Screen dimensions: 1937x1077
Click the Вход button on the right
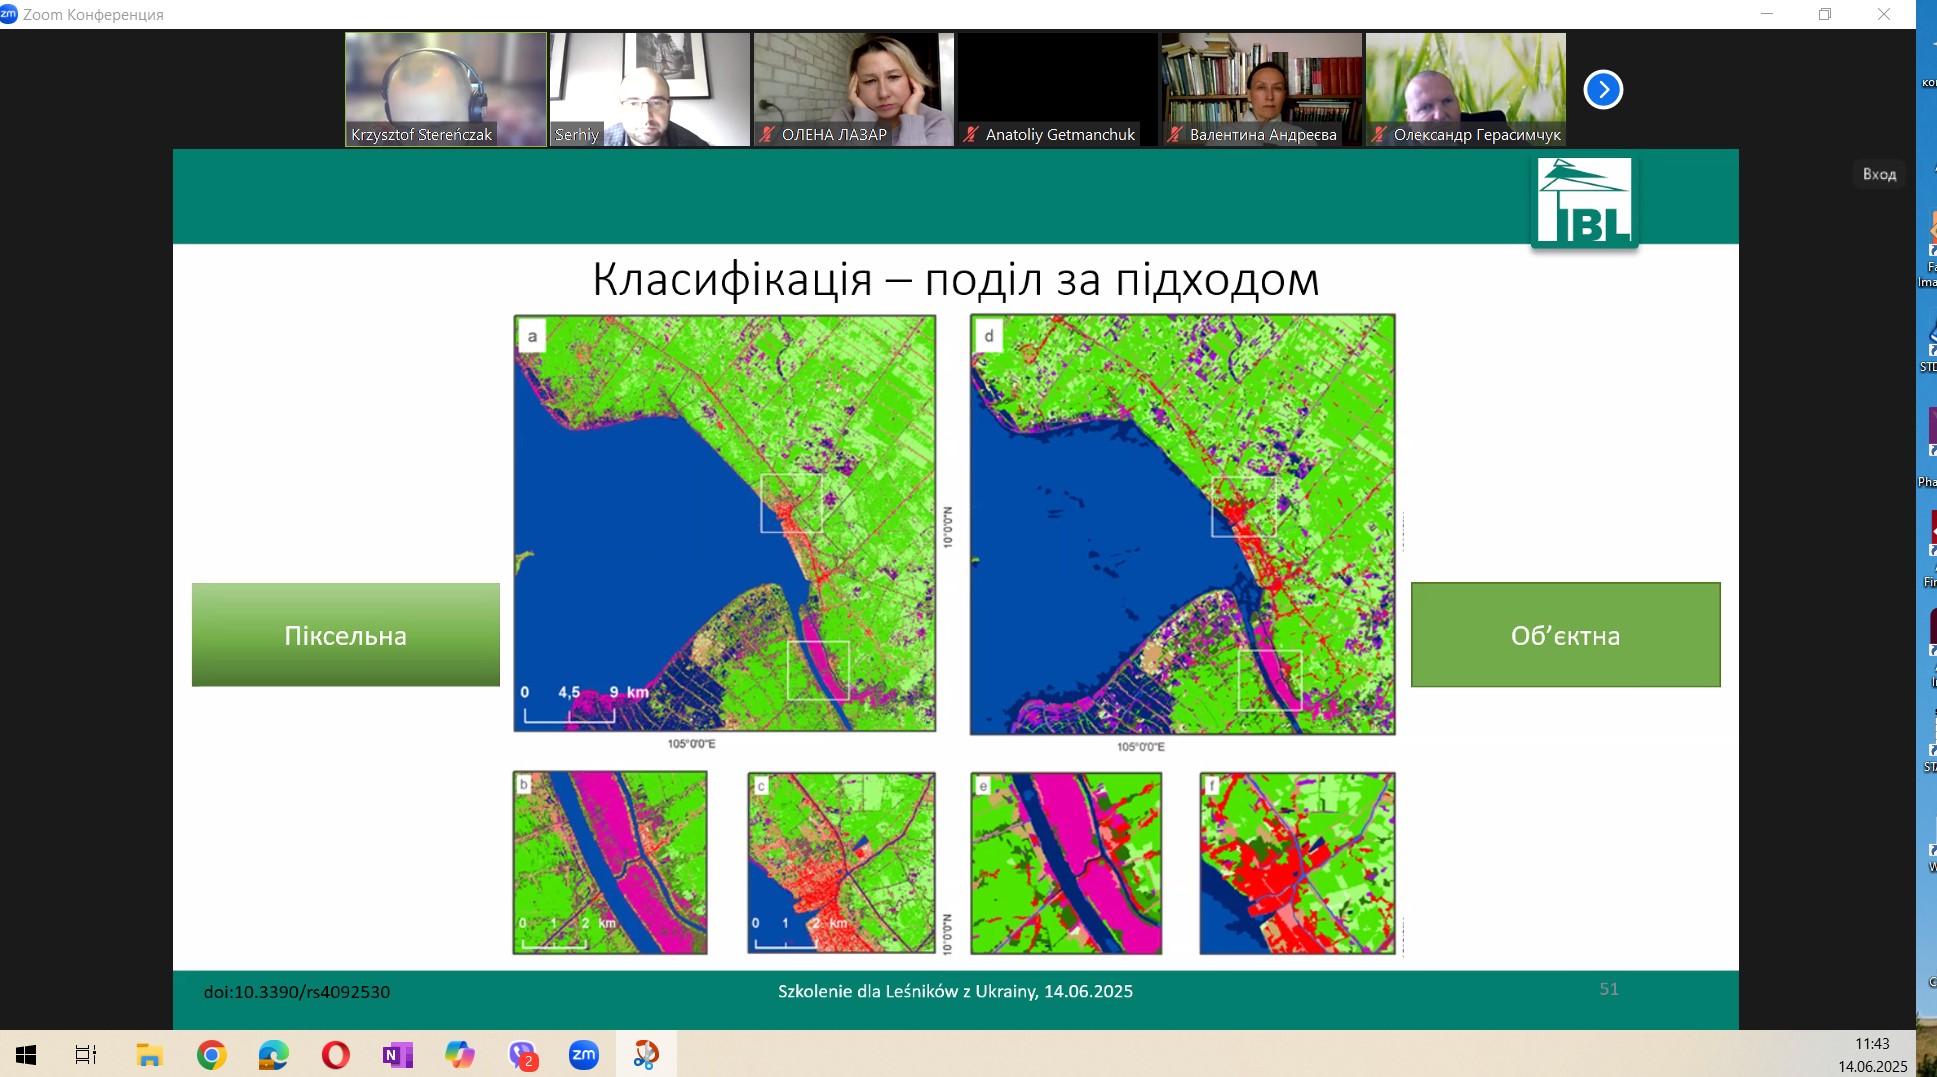click(1878, 174)
